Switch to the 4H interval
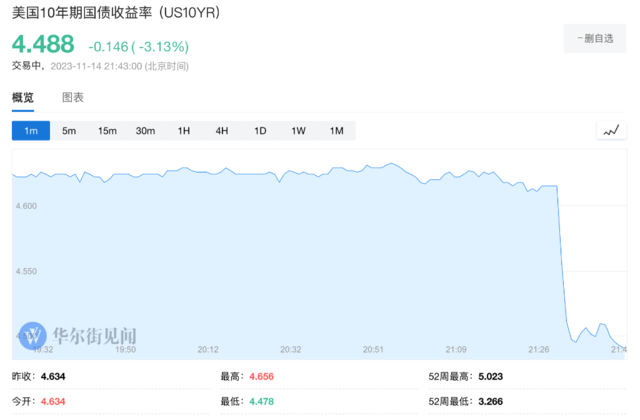This screenshot has width=640, height=420. point(221,131)
